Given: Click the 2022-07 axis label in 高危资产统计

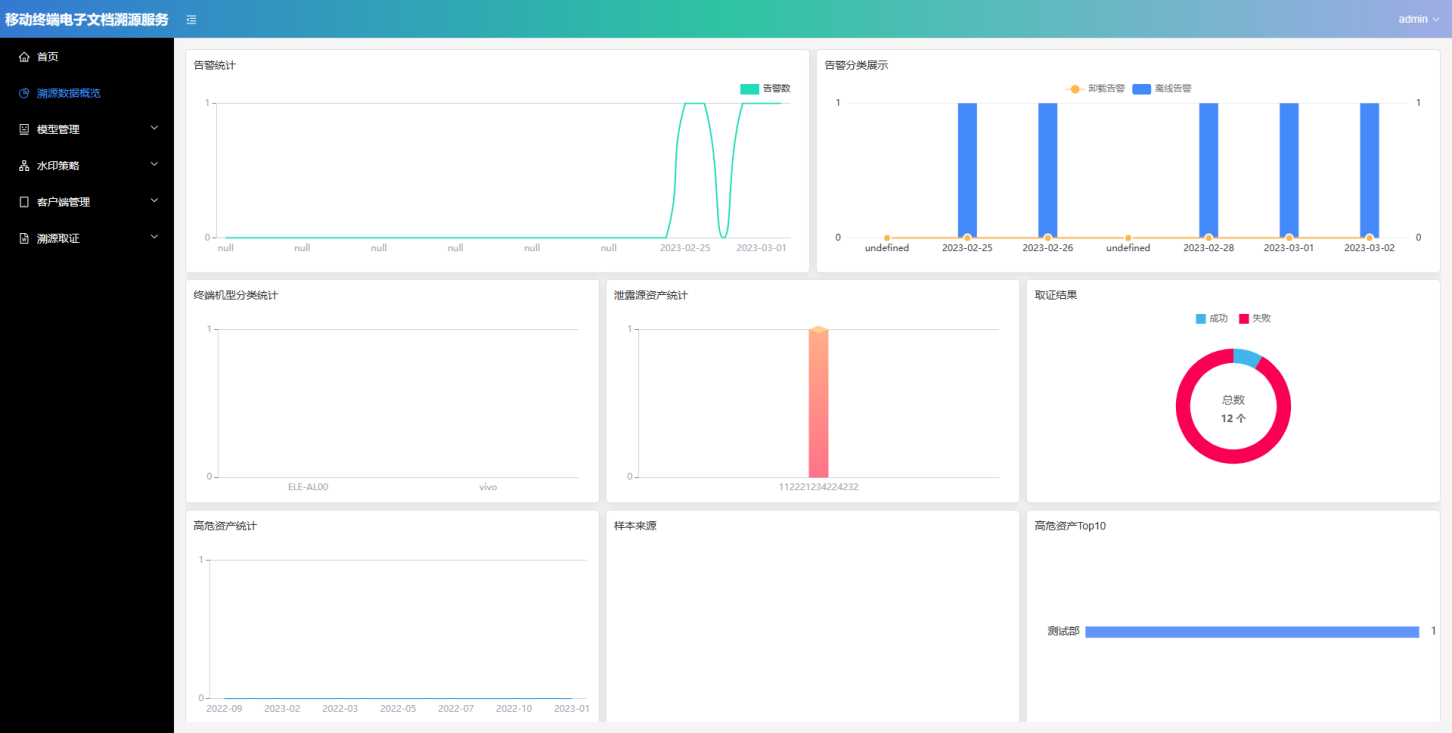Looking at the screenshot, I should (x=456, y=708).
